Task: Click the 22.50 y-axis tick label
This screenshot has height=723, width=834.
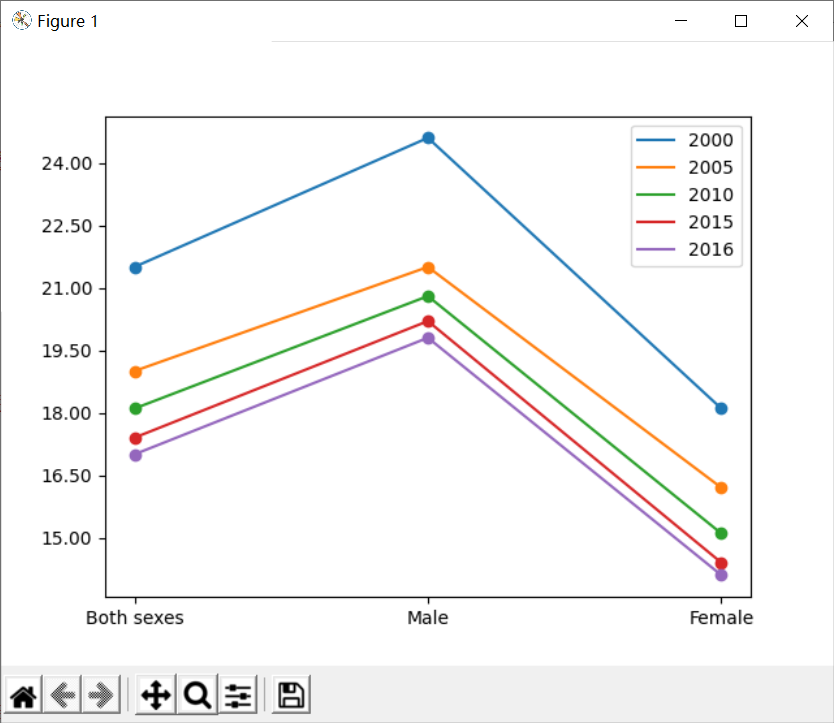Action: click(x=67, y=226)
